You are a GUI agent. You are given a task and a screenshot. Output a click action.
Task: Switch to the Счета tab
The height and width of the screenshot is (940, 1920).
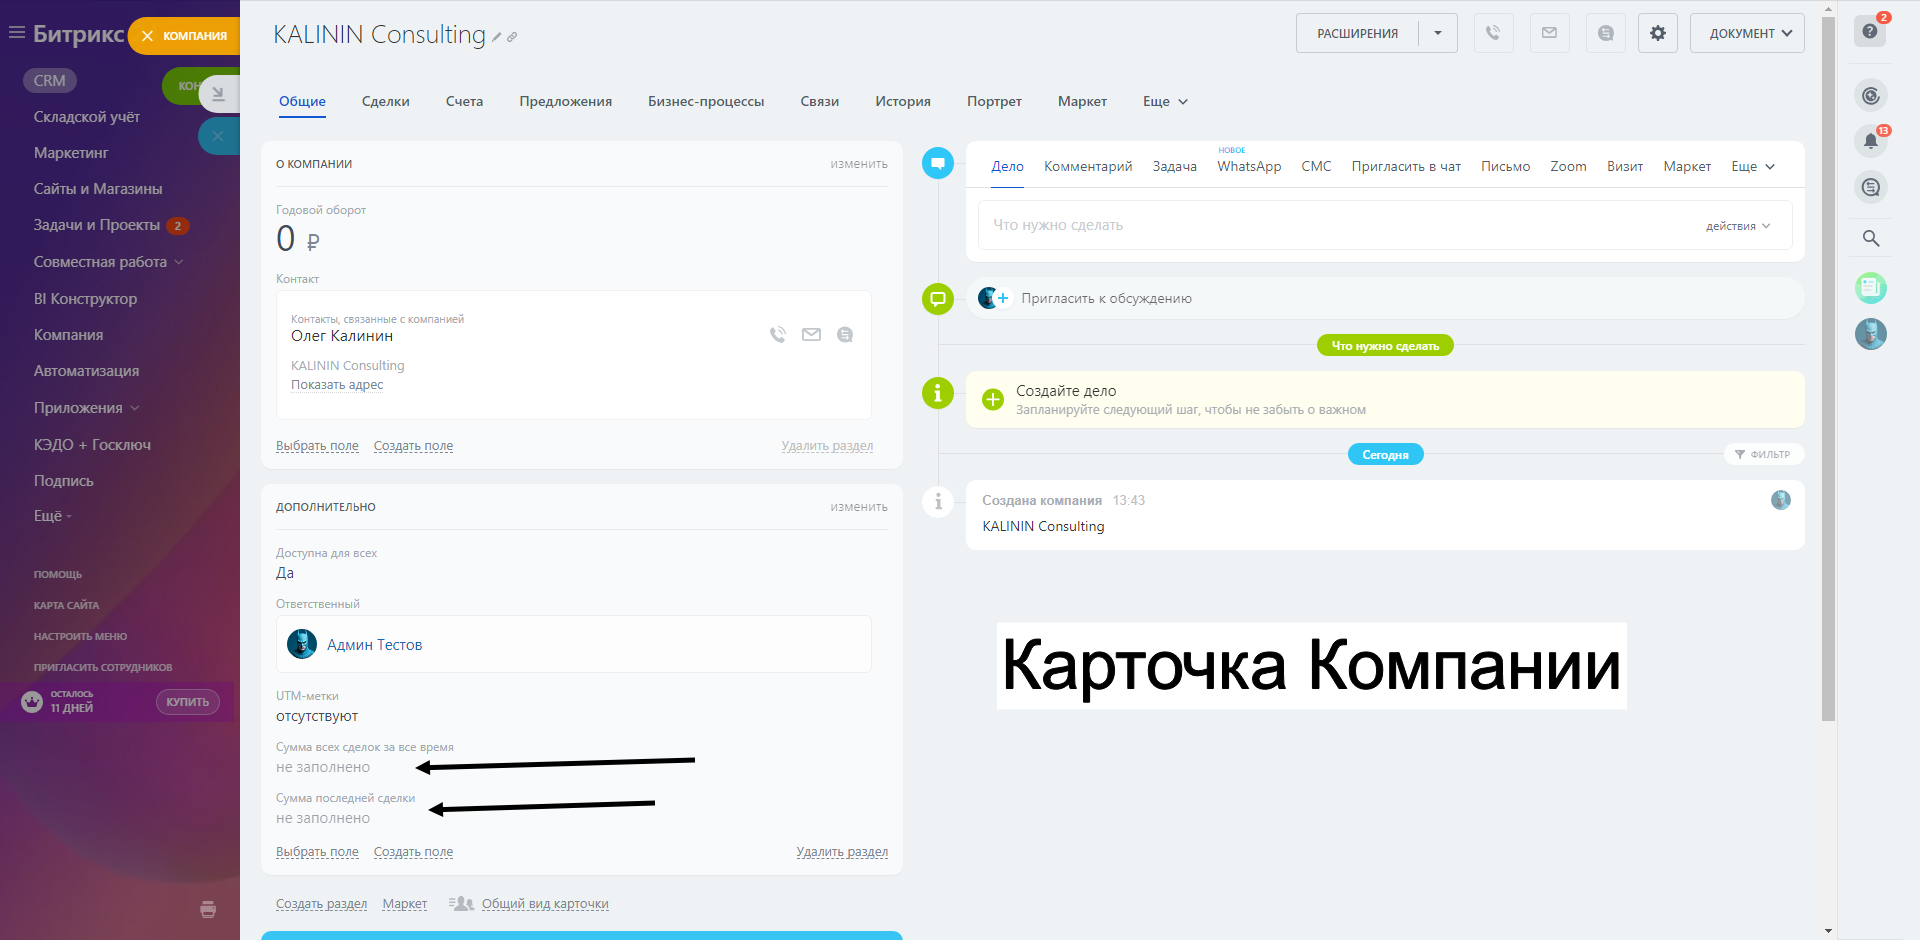[464, 101]
